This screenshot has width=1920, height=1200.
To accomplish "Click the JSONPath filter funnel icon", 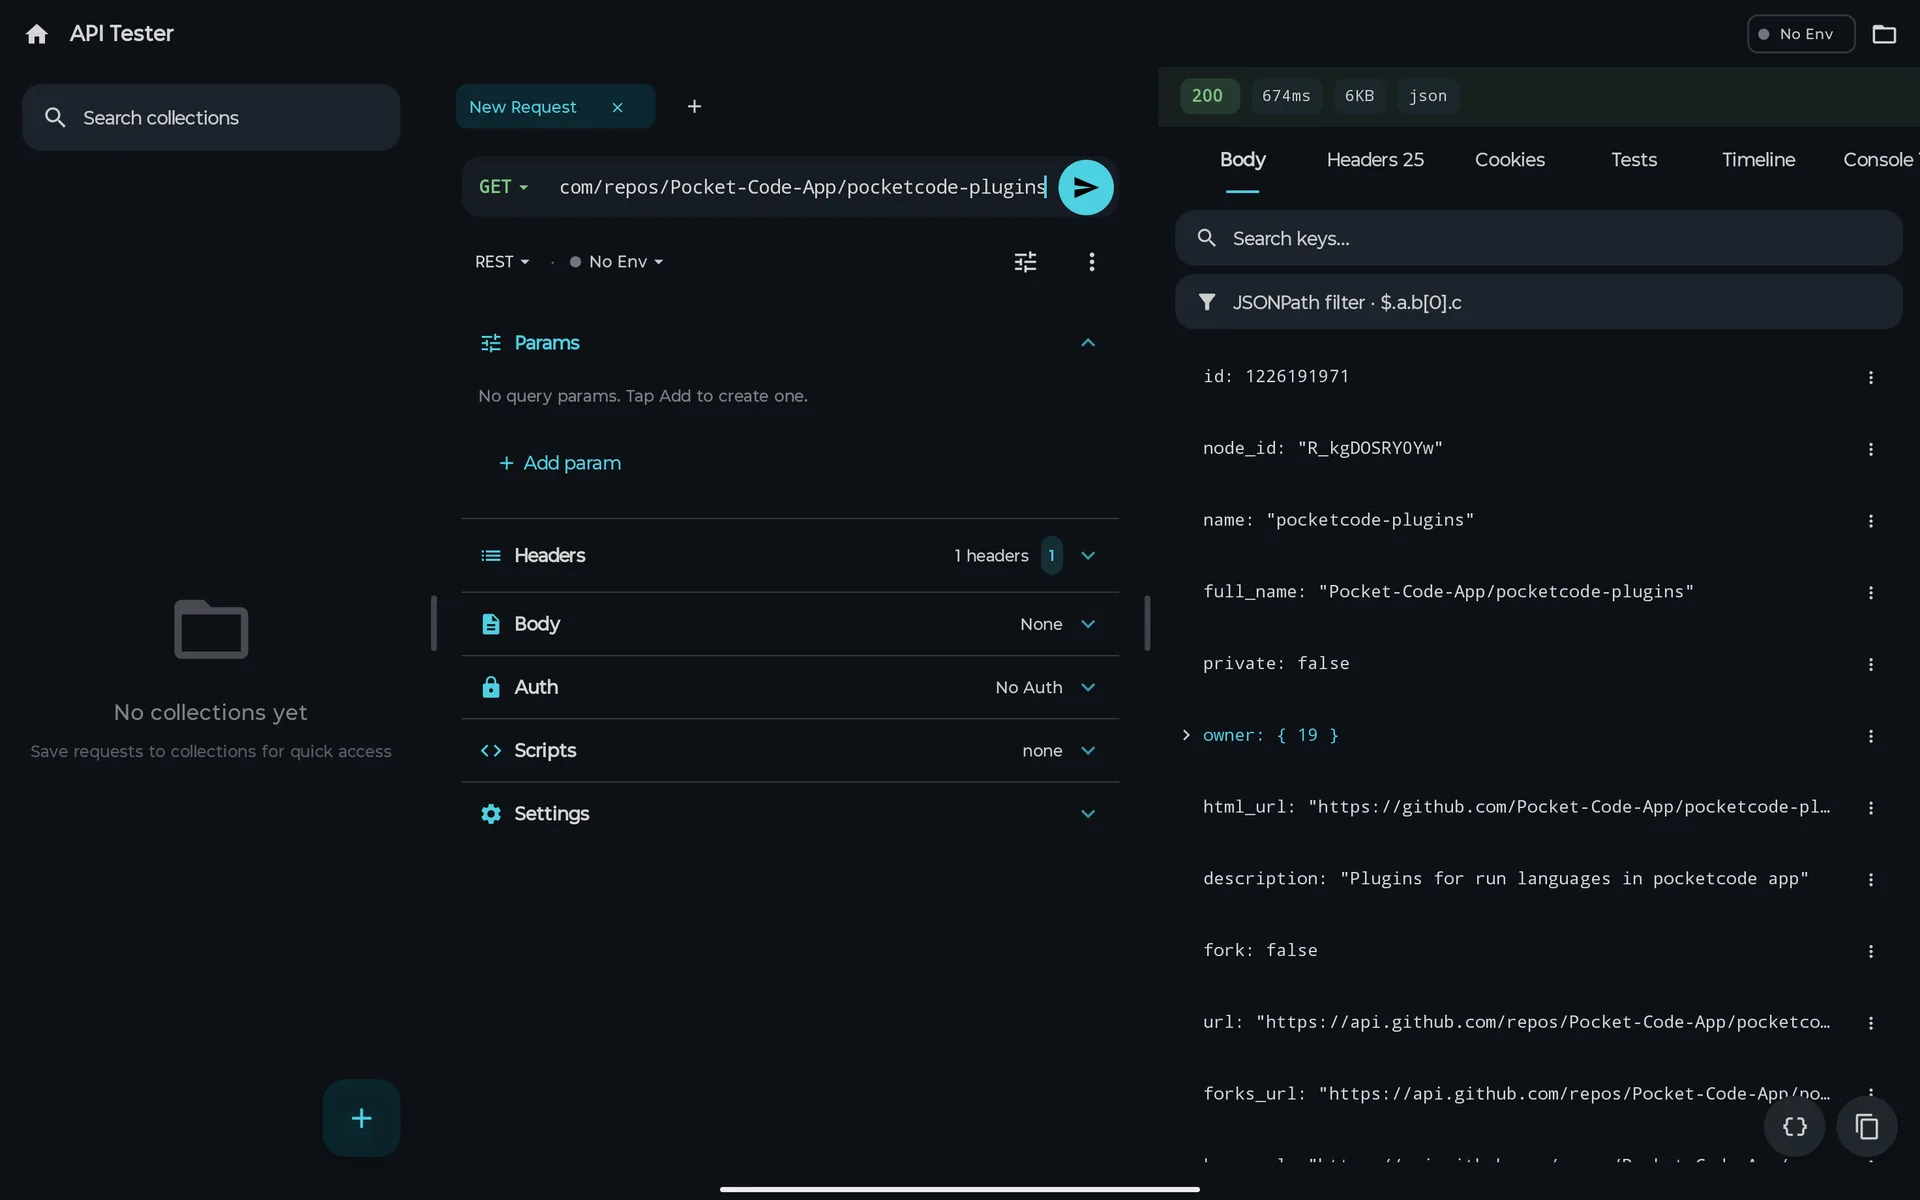I will (x=1207, y=302).
